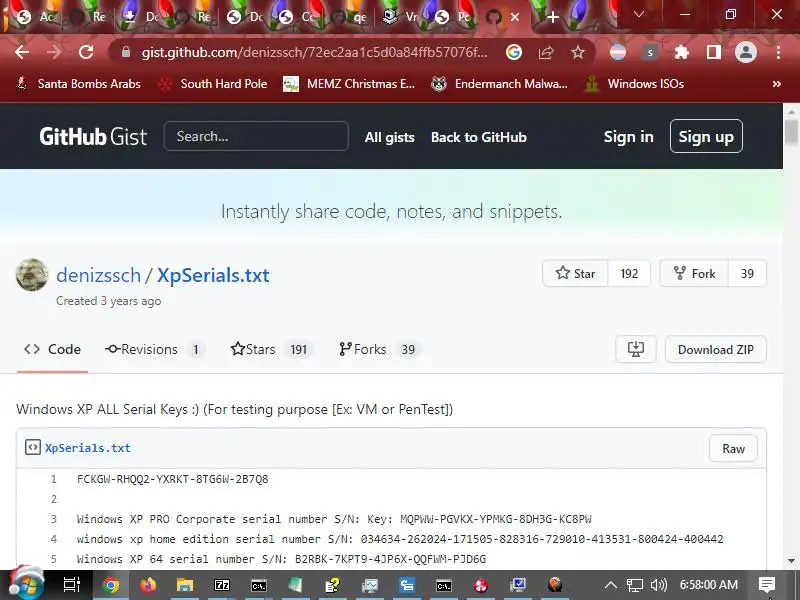Go back with the browser back arrow
This screenshot has height=600, width=800.
[x=21, y=52]
